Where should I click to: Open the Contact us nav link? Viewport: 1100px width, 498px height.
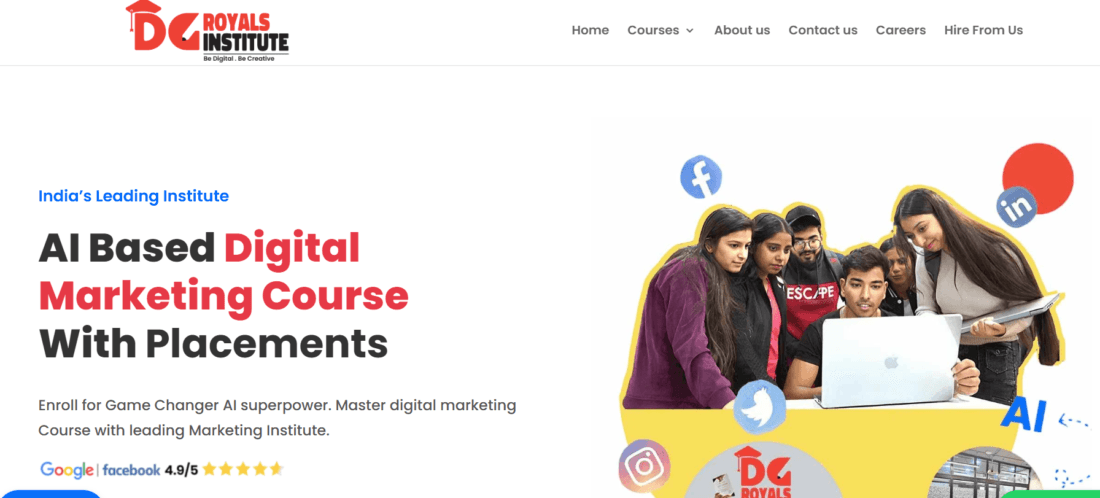[x=823, y=30]
